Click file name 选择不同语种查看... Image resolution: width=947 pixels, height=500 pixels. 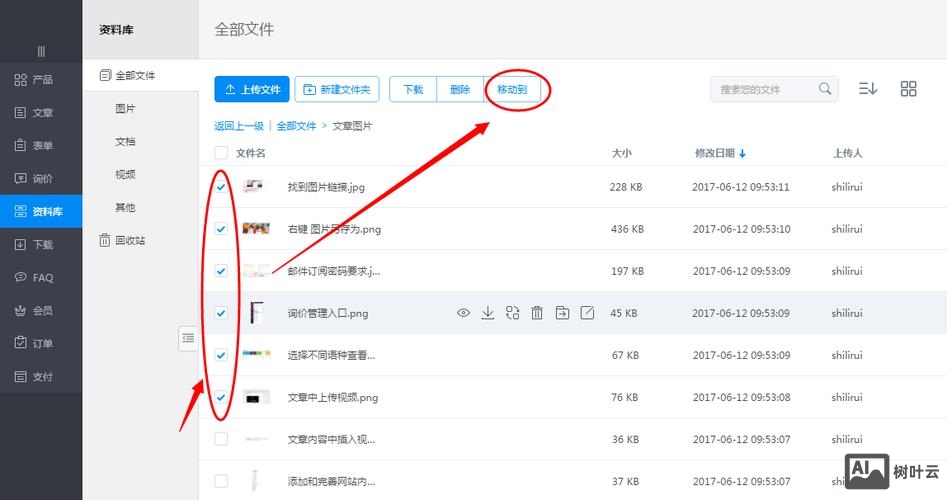331,356
